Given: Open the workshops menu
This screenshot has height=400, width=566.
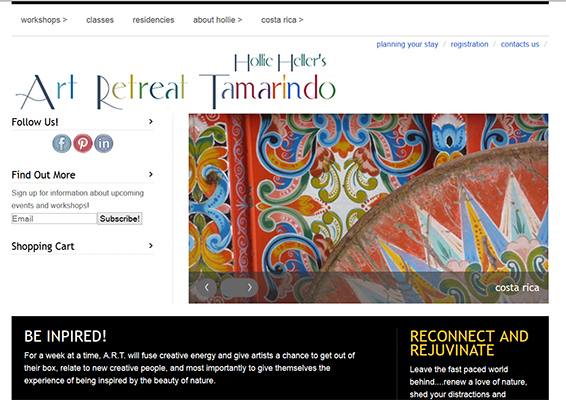Looking at the screenshot, I should tap(44, 20).
